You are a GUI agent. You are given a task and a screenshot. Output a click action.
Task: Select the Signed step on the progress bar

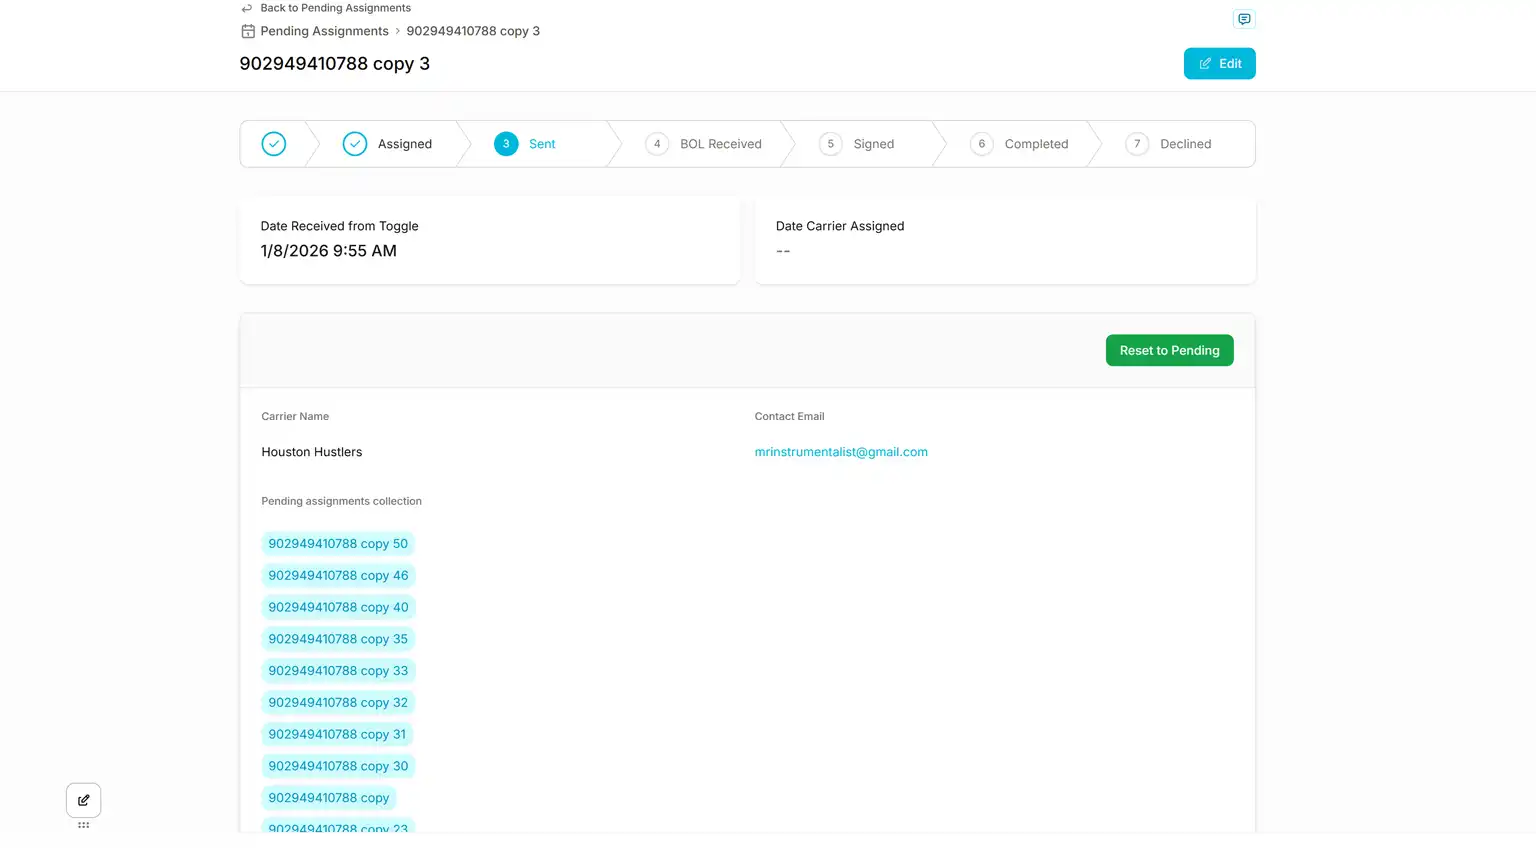830,143
